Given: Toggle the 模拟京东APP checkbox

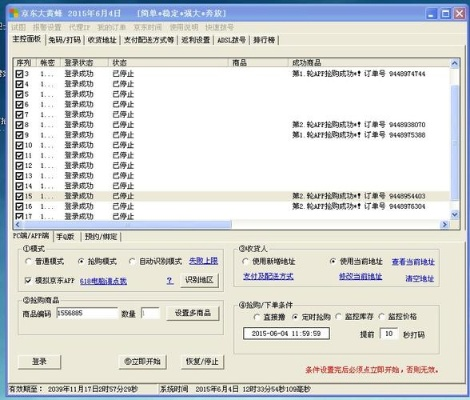Looking at the screenshot, I should pyautogui.click(x=28, y=281).
